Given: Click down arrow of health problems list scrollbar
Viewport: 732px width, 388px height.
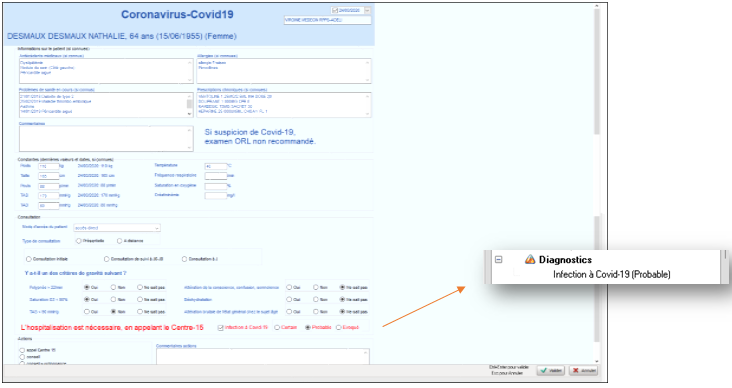Looking at the screenshot, I should (190, 113).
